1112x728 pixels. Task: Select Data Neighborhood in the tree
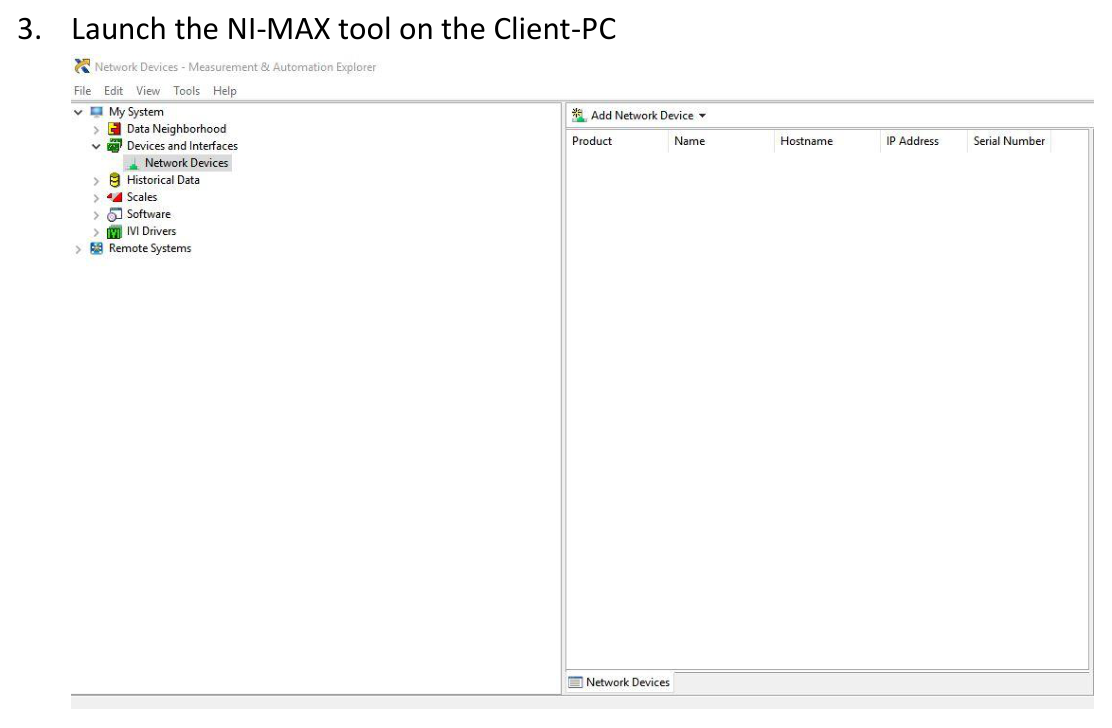177,129
